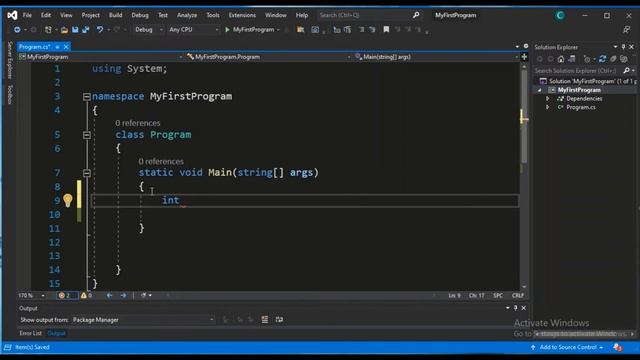Click the search magnifier icon in the title bar
The width and height of the screenshot is (640, 360).
[416, 15]
